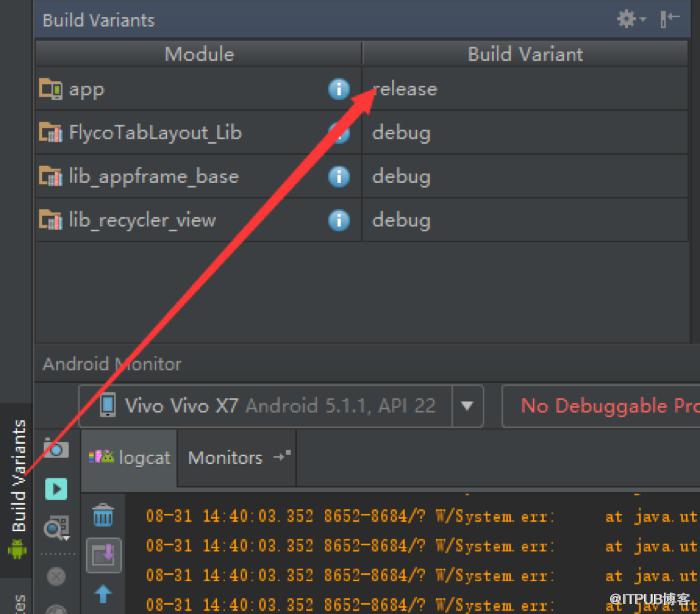Expand the Vivo X7 device dropdown arrow
Image resolution: width=700 pixels, height=614 pixels.
point(467,406)
